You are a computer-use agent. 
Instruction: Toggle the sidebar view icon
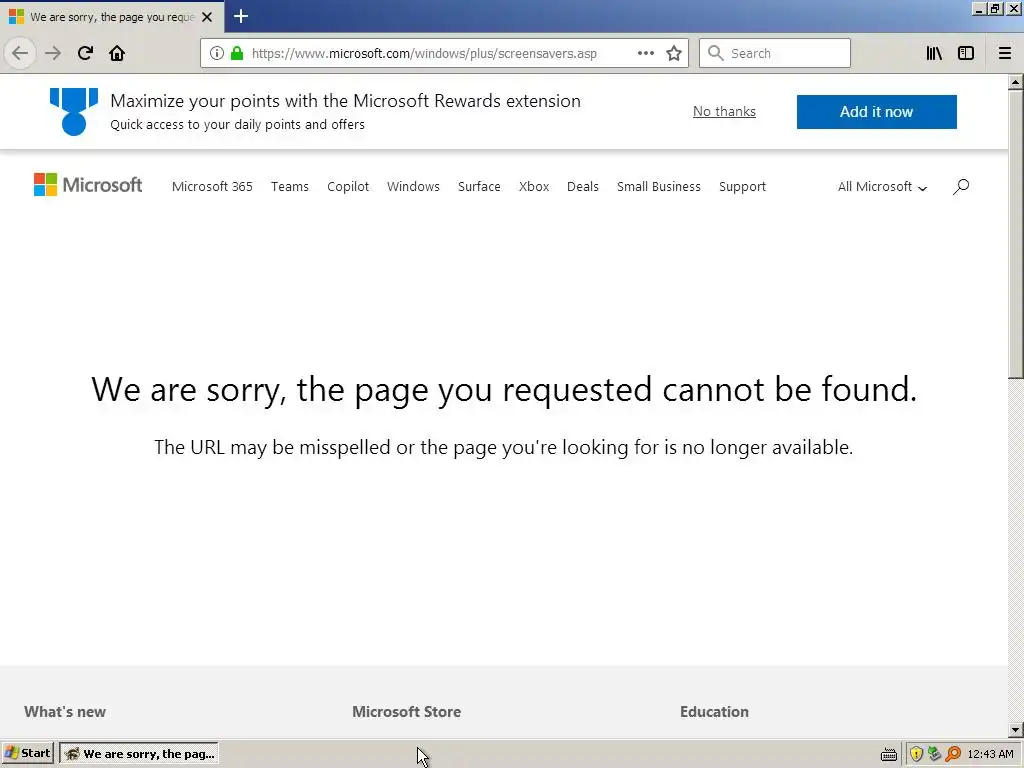click(966, 53)
